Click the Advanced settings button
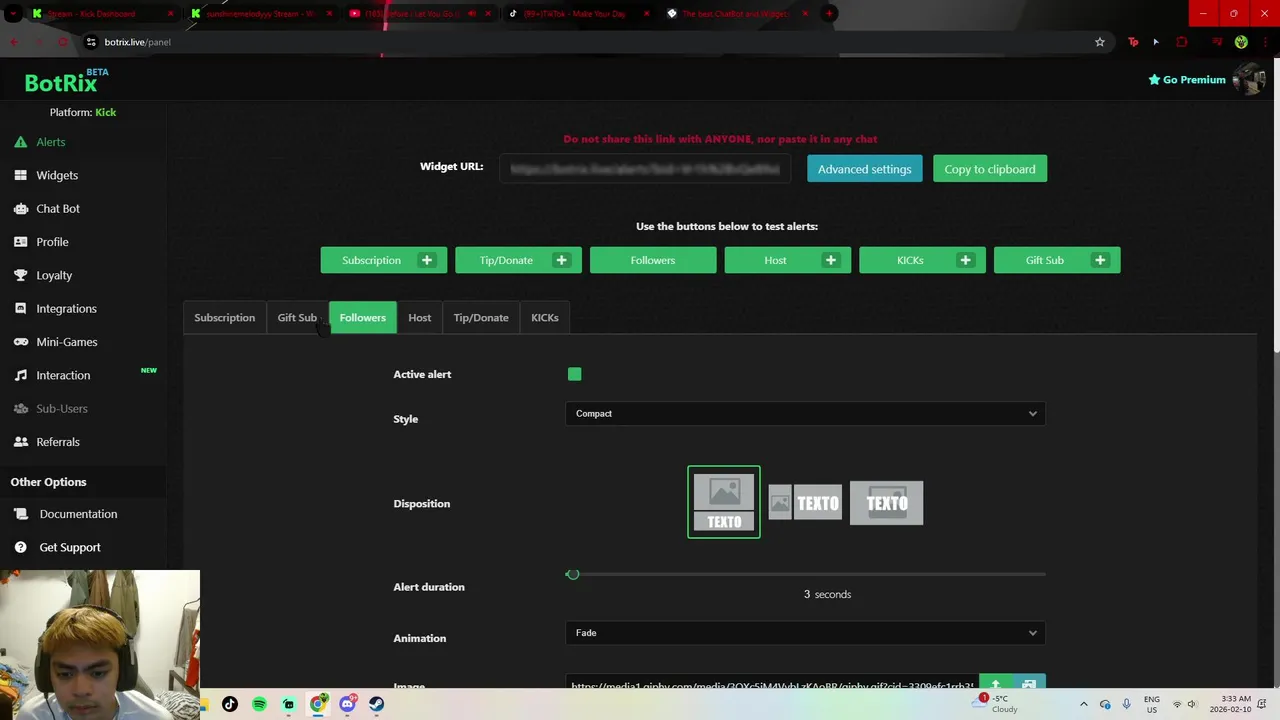Image resolution: width=1280 pixels, height=720 pixels. (x=865, y=169)
